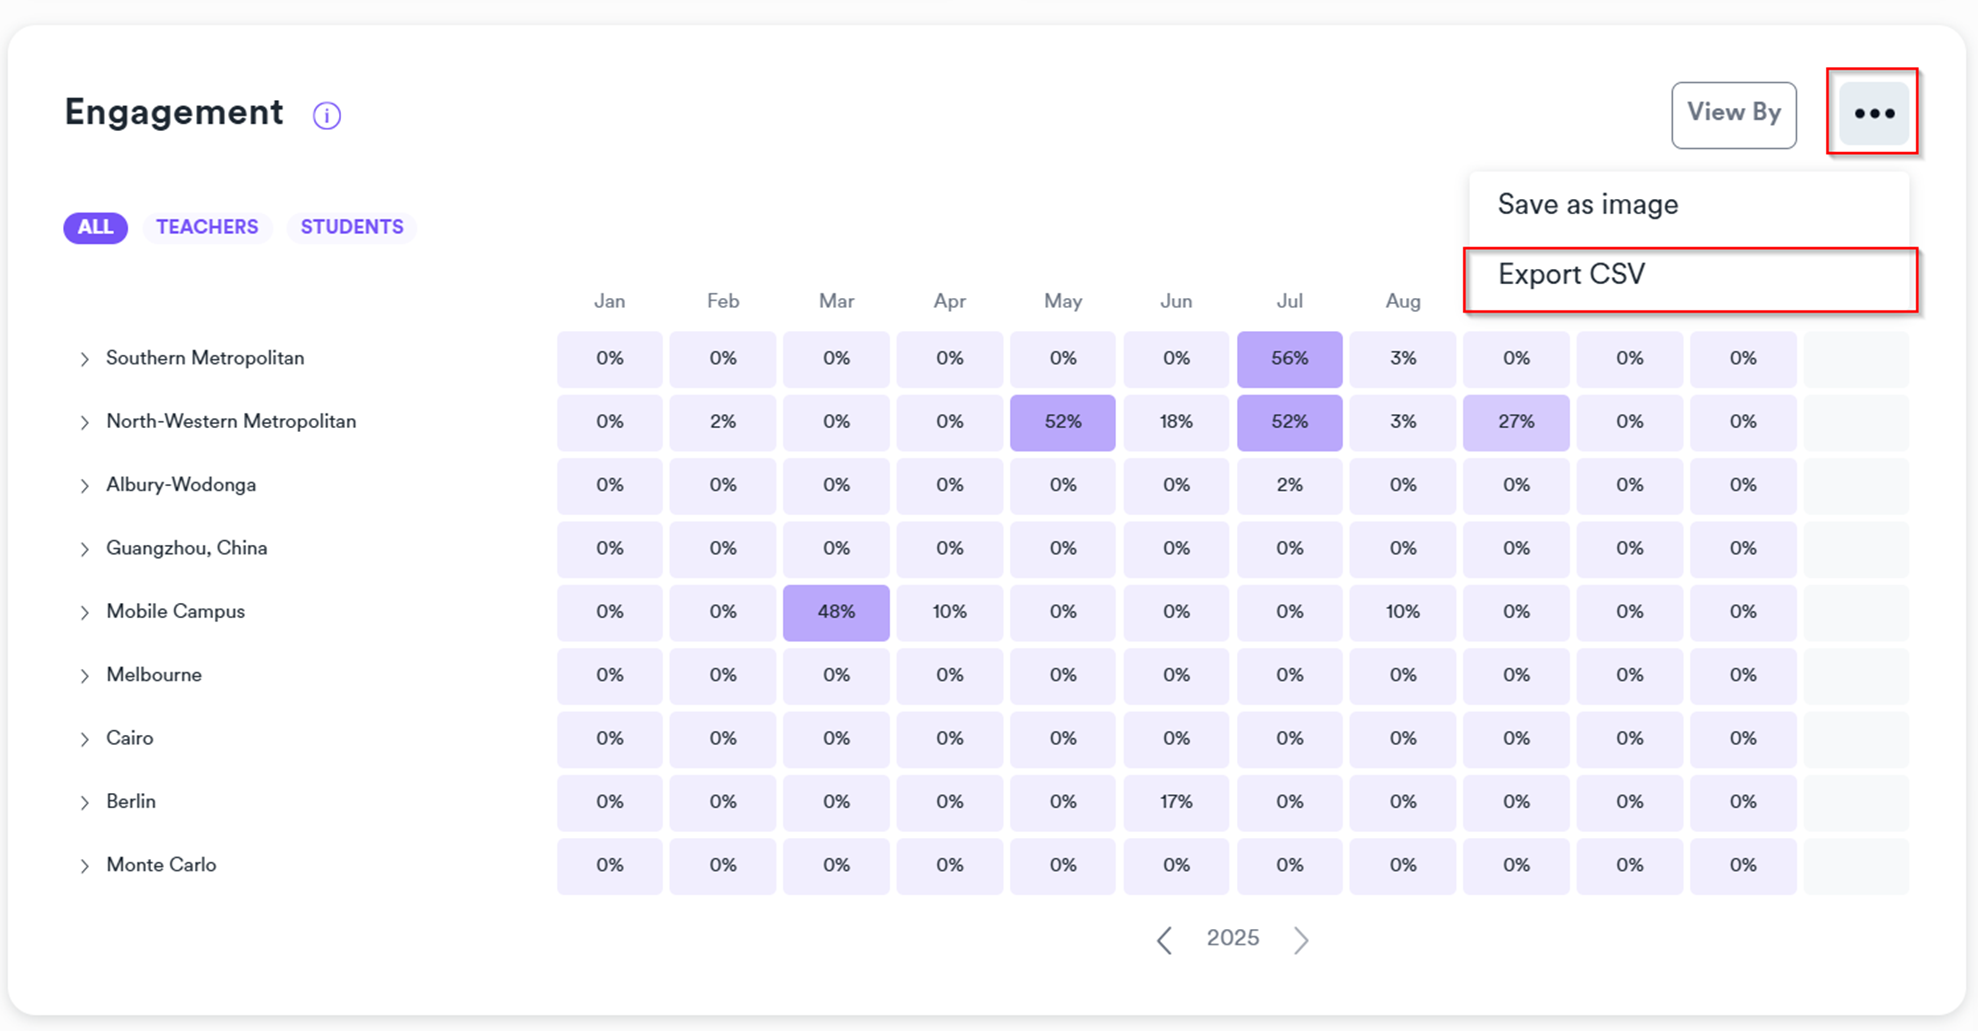The width and height of the screenshot is (1978, 1031).
Task: Click the Guangzhou, China campus name
Action: (186, 548)
